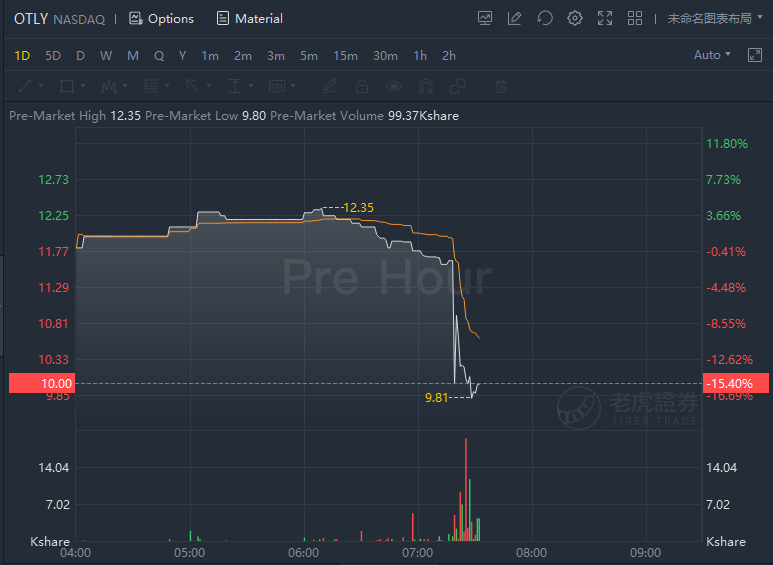Click the OTLY ticker symbol
This screenshot has height=565, width=773.
click(31, 19)
